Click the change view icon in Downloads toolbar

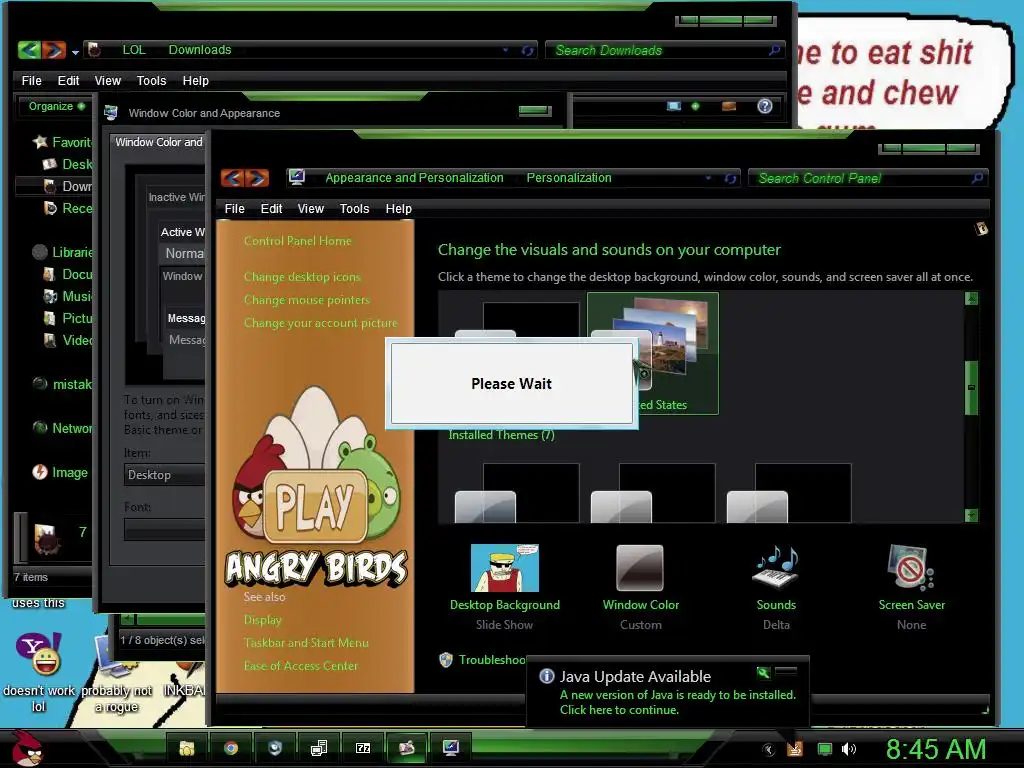click(x=673, y=106)
